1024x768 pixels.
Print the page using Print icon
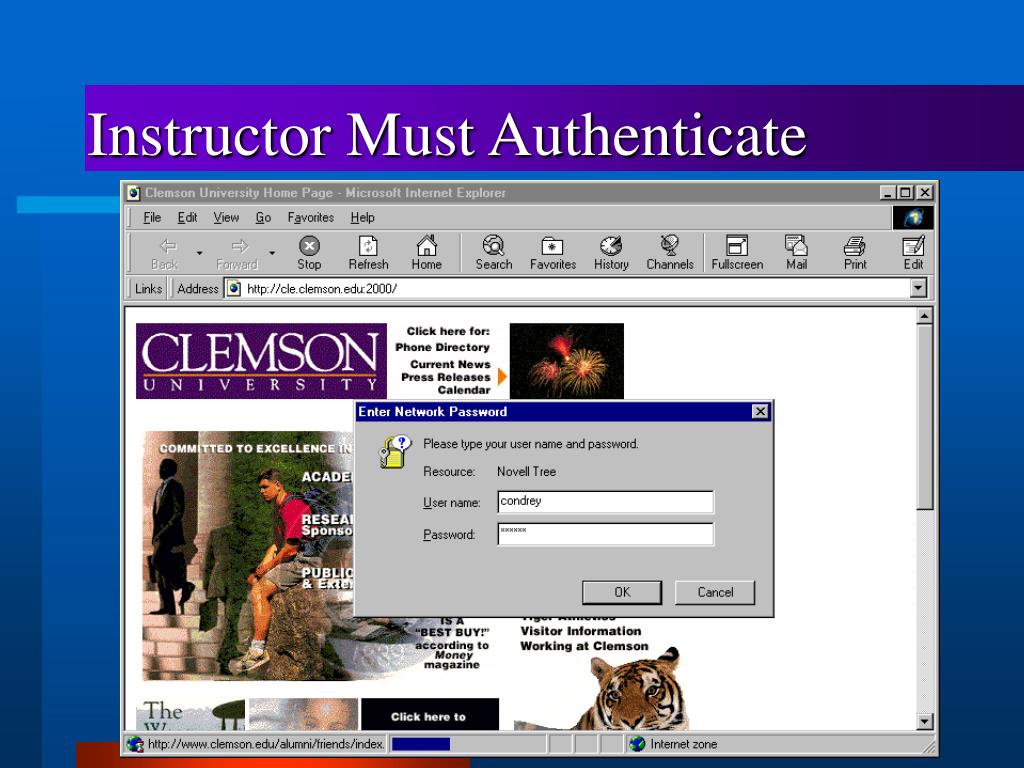click(855, 246)
